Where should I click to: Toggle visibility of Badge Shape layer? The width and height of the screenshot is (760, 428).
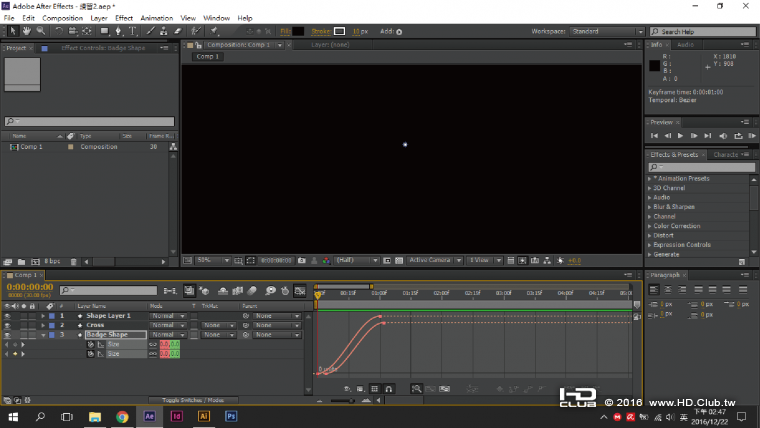point(8,335)
